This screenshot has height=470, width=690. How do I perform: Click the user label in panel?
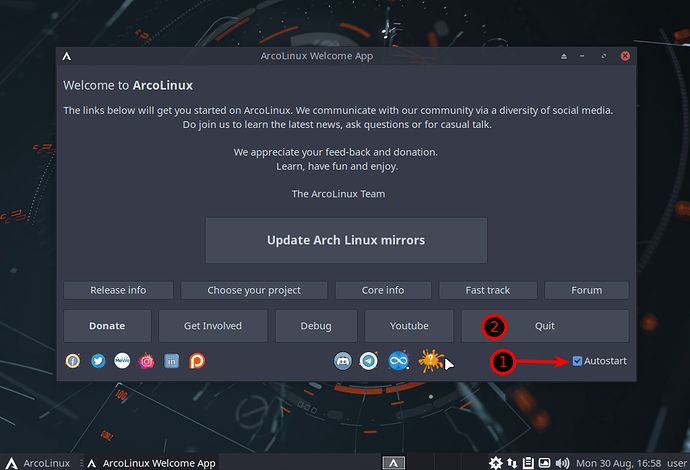[677, 463]
